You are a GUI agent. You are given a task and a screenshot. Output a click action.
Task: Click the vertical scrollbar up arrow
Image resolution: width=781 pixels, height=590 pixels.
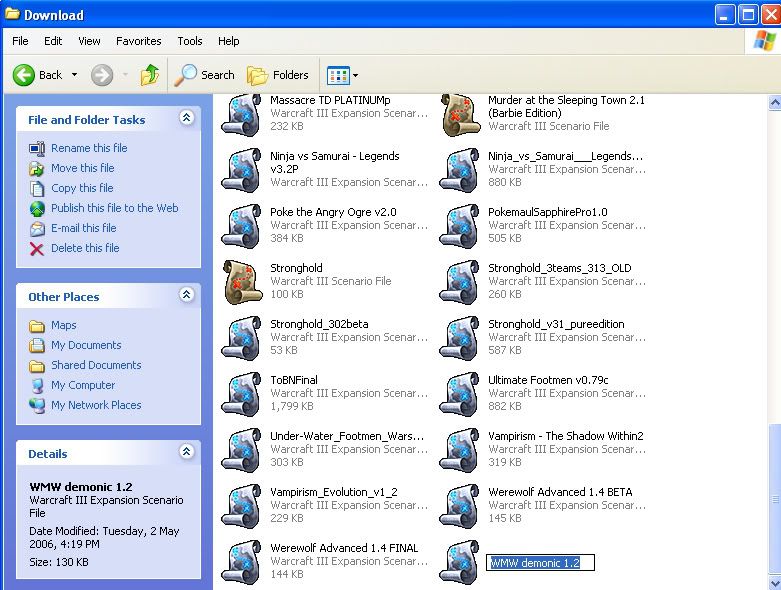775,102
